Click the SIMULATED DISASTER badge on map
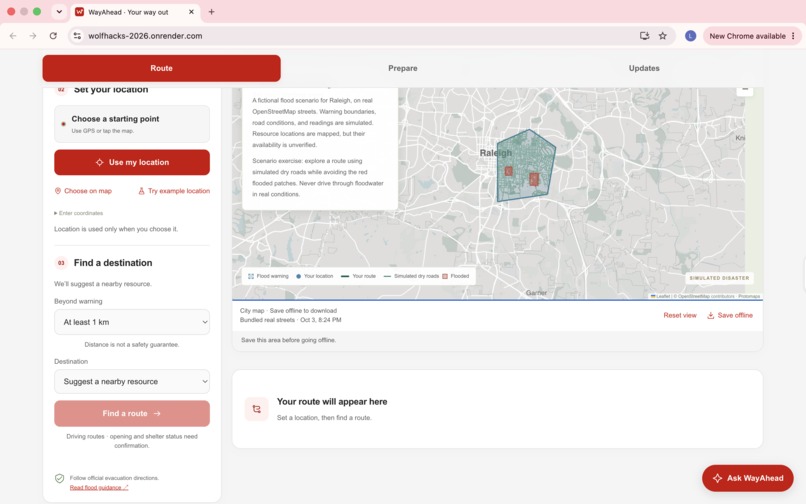 point(719,278)
